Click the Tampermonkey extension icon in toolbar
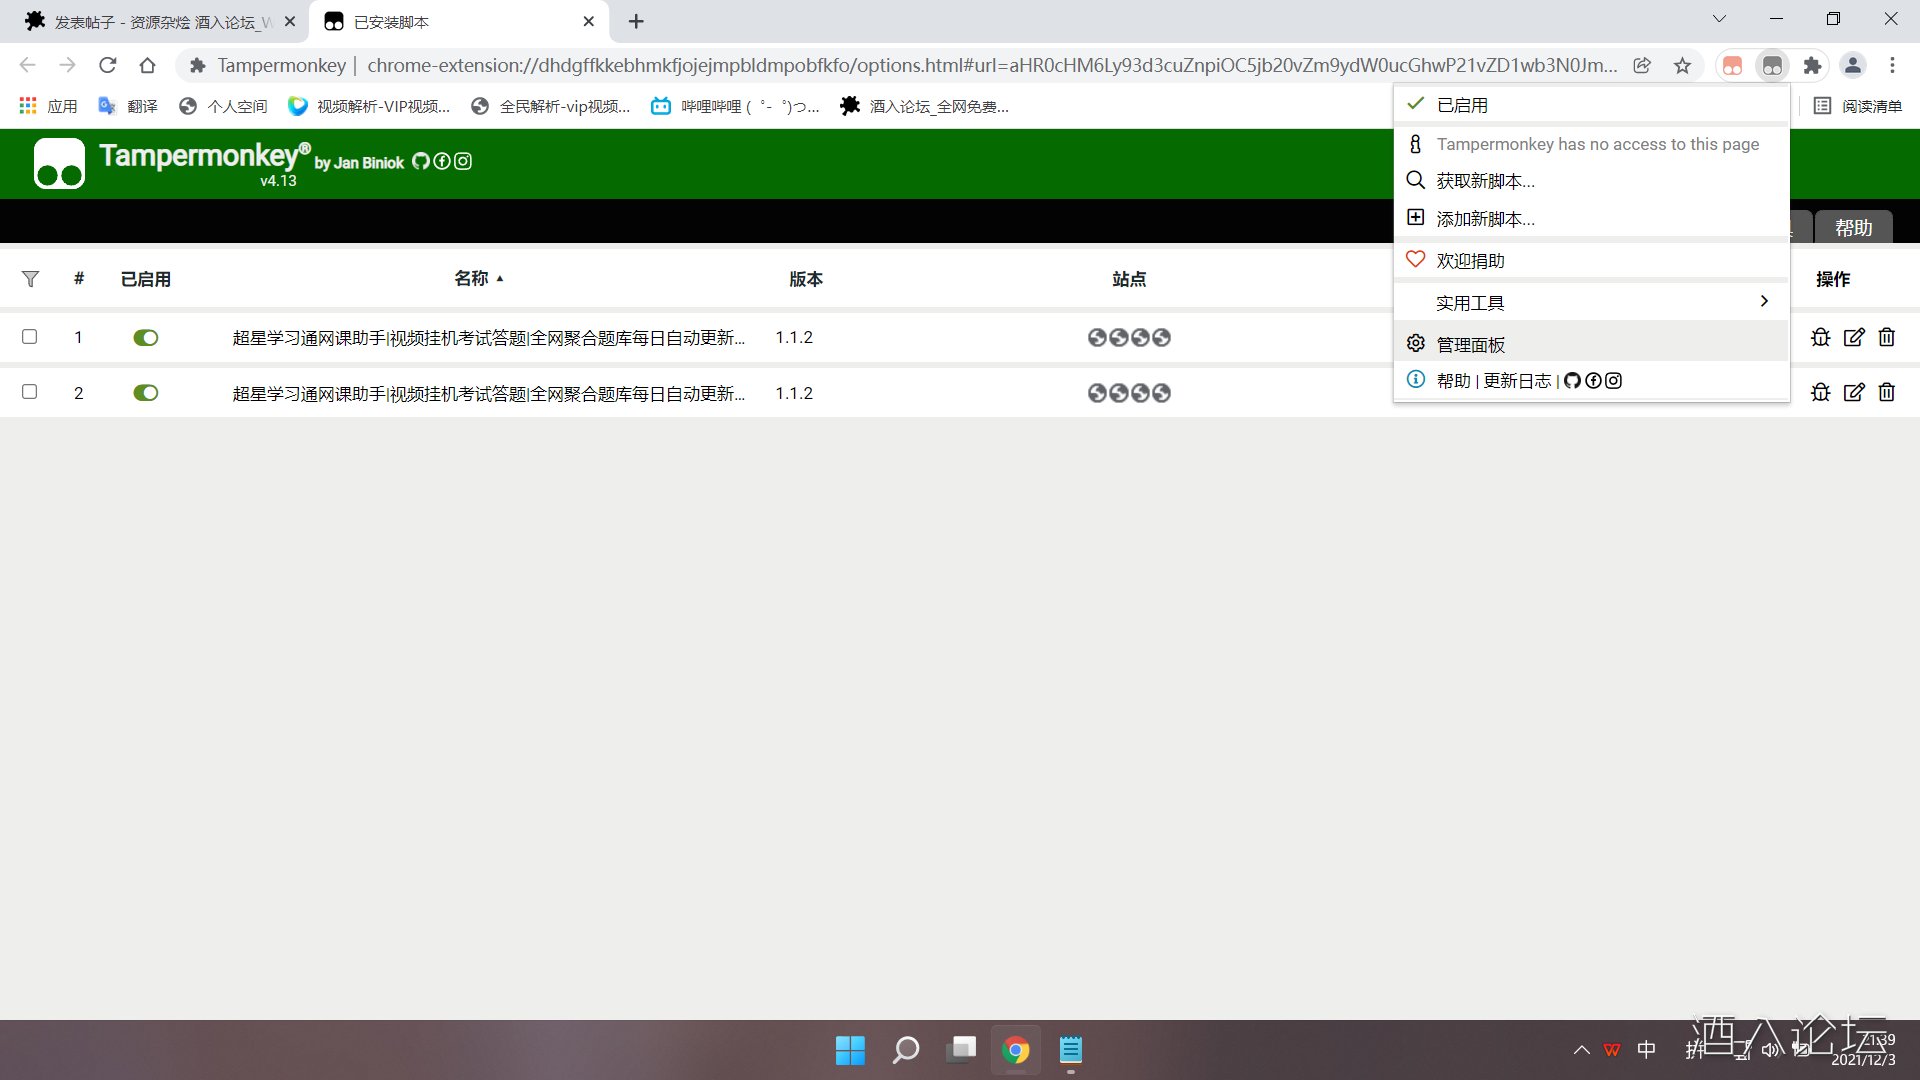This screenshot has width=1920, height=1080. pos(1772,65)
